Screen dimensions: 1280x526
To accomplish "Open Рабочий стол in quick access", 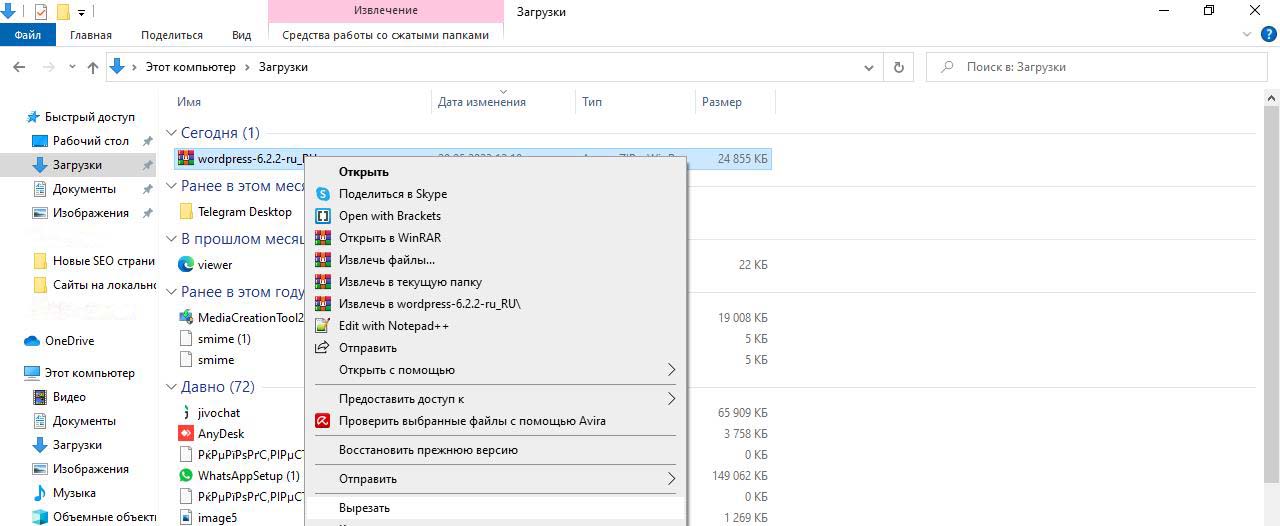I will pyautogui.click(x=90, y=141).
